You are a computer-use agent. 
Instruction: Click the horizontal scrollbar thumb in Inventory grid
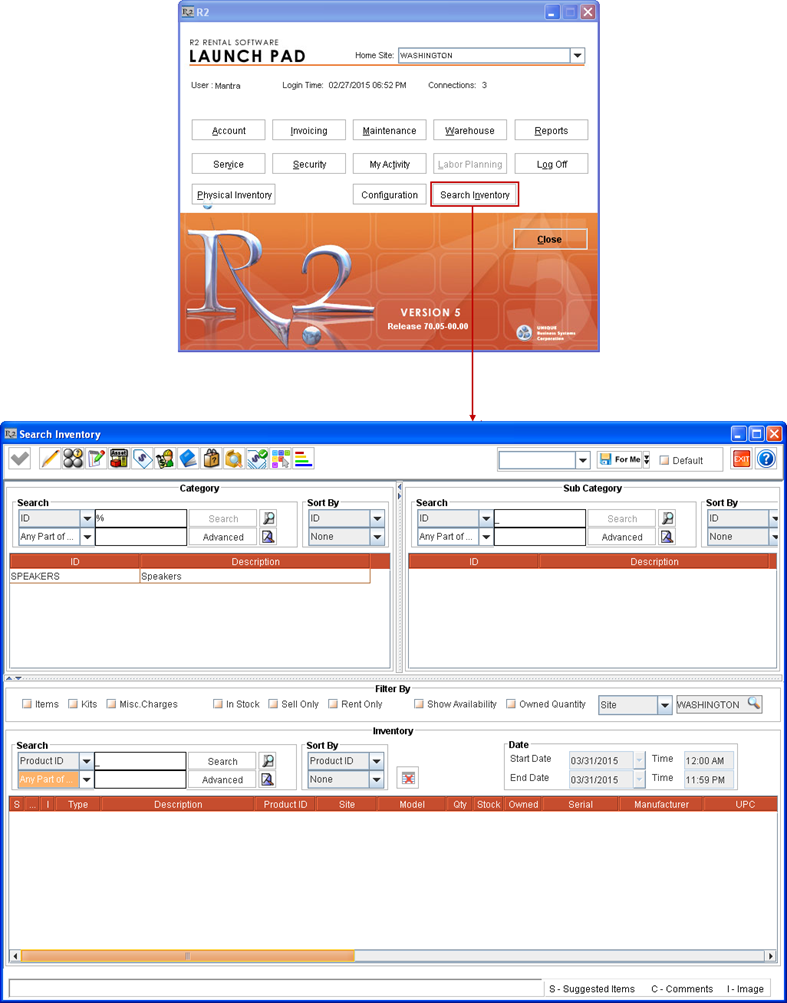(x=187, y=956)
